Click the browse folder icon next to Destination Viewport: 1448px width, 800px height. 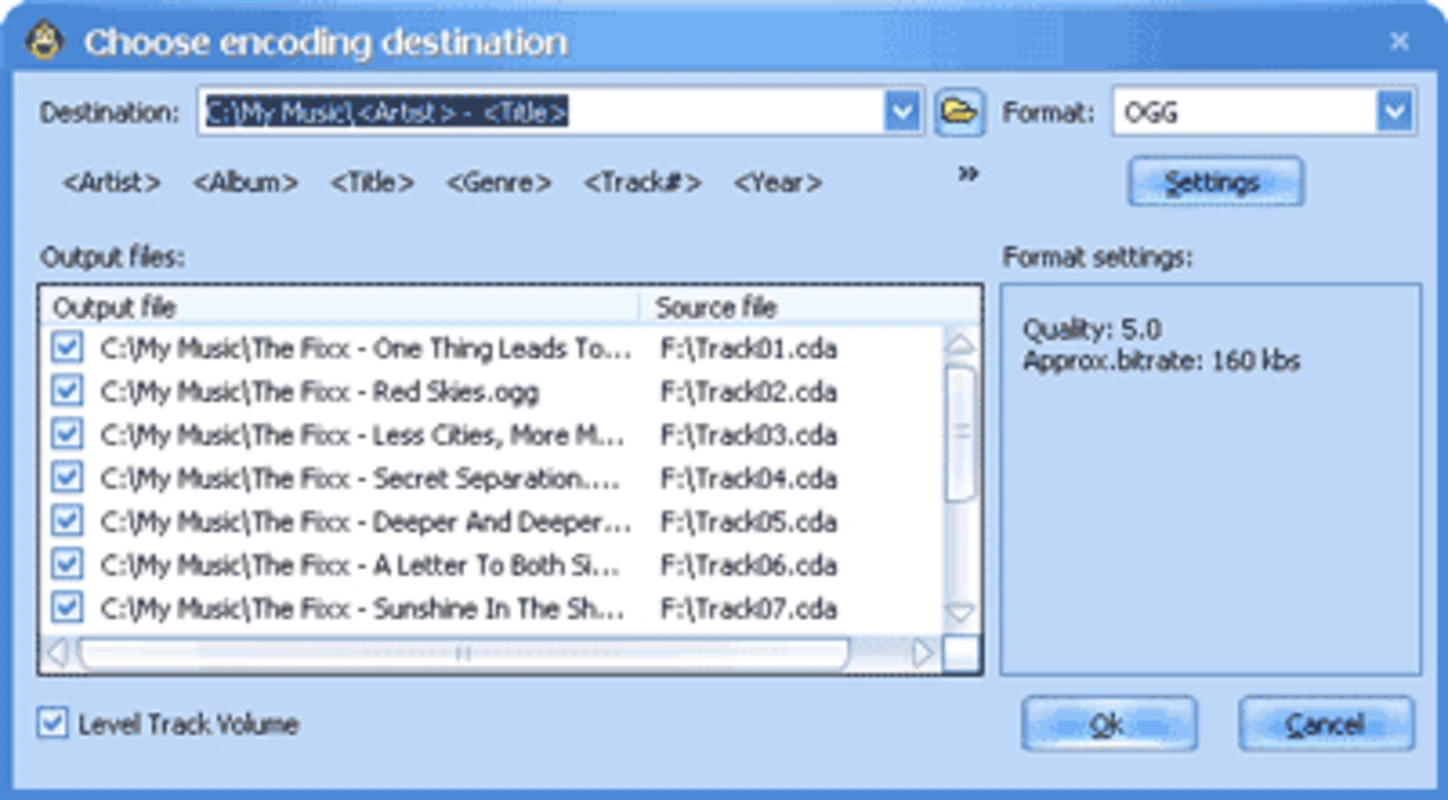tap(958, 112)
